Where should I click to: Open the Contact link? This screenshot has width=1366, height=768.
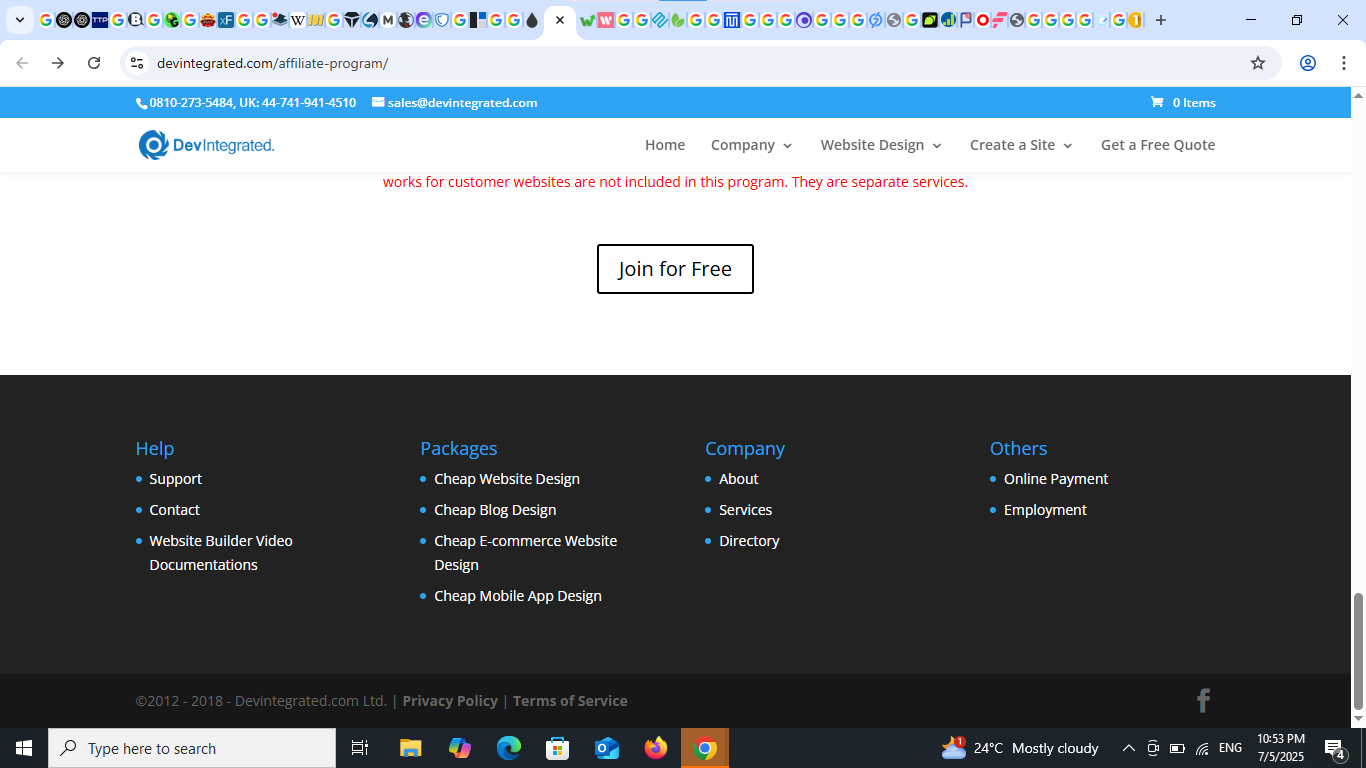click(174, 510)
